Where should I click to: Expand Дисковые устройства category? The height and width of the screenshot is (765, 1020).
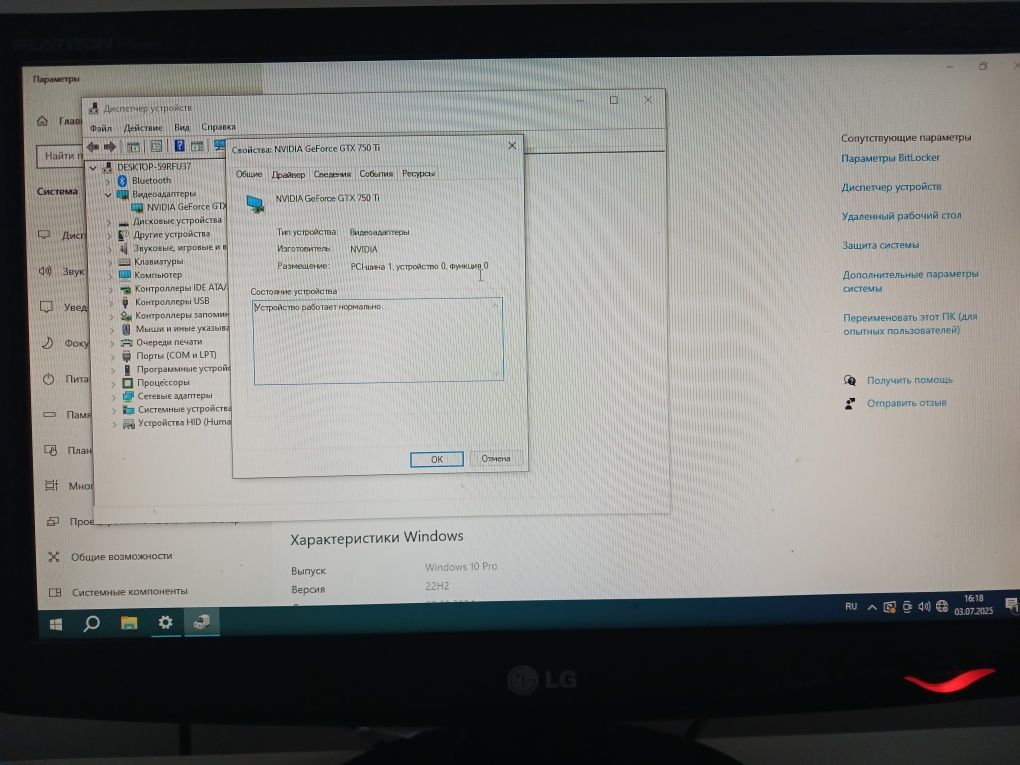click(109, 221)
